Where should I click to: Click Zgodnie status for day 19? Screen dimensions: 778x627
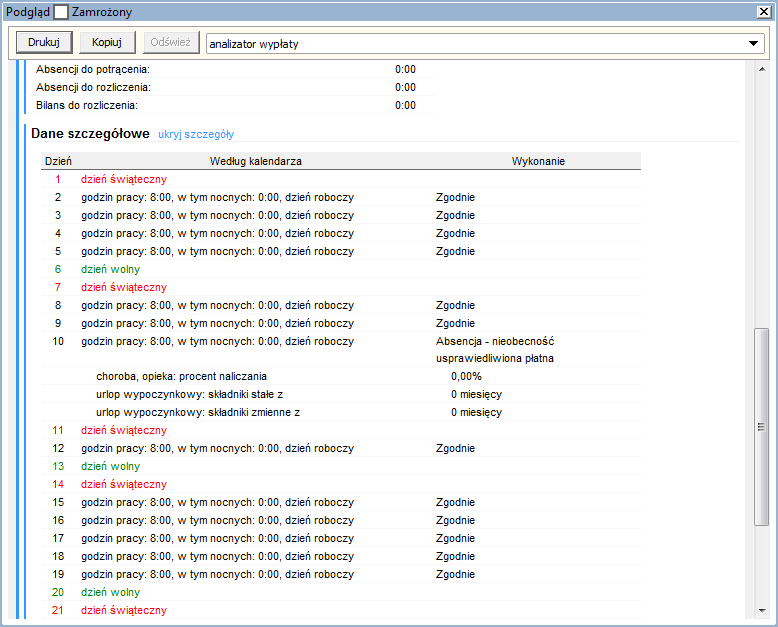tap(455, 574)
